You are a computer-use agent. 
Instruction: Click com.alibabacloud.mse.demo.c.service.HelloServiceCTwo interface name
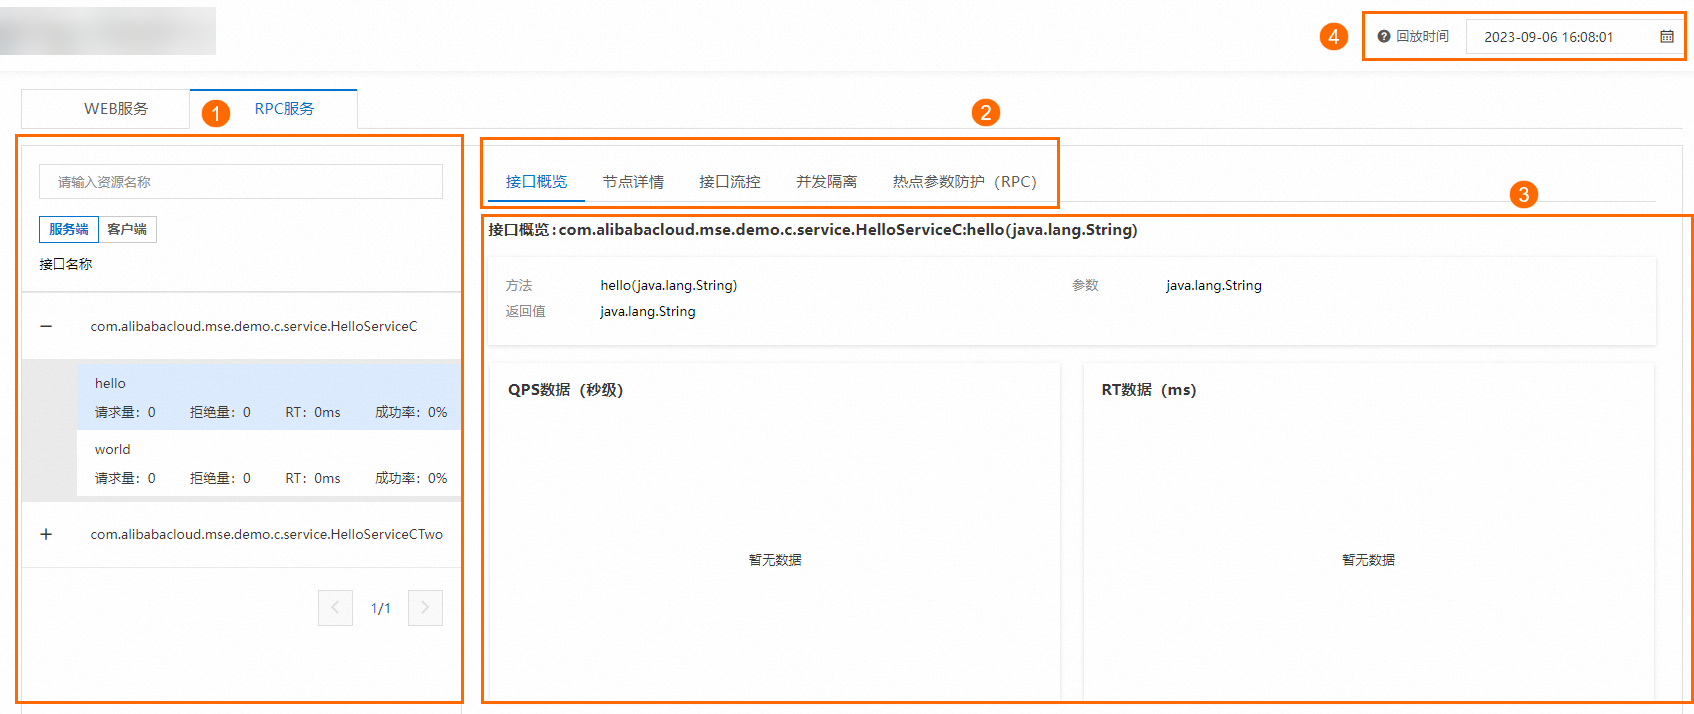[x=267, y=534]
